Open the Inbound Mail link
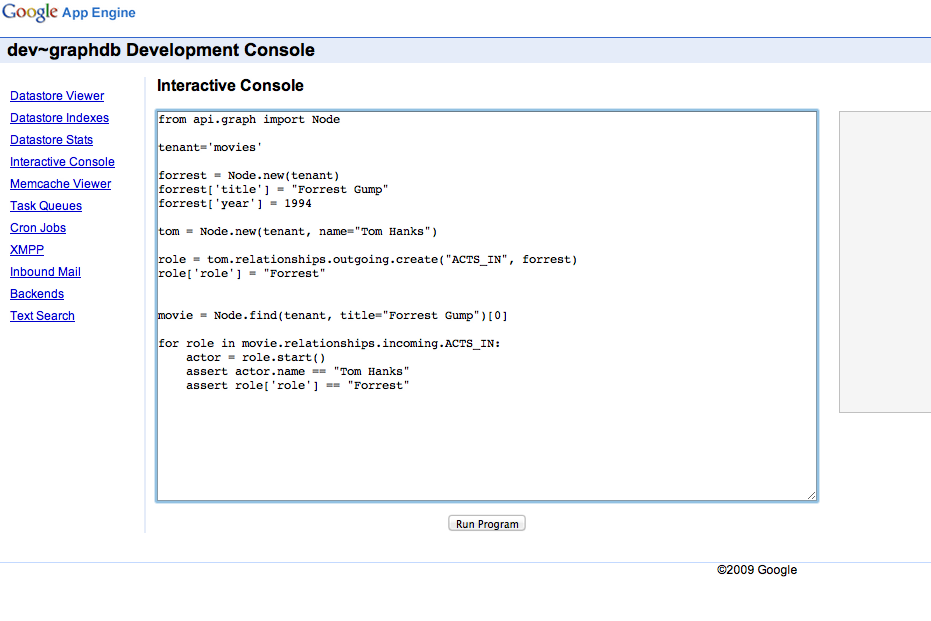Viewport: 931px width, 621px height. pyautogui.click(x=45, y=271)
